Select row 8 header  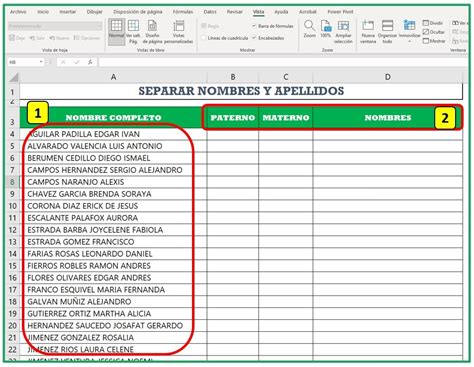[x=12, y=182]
